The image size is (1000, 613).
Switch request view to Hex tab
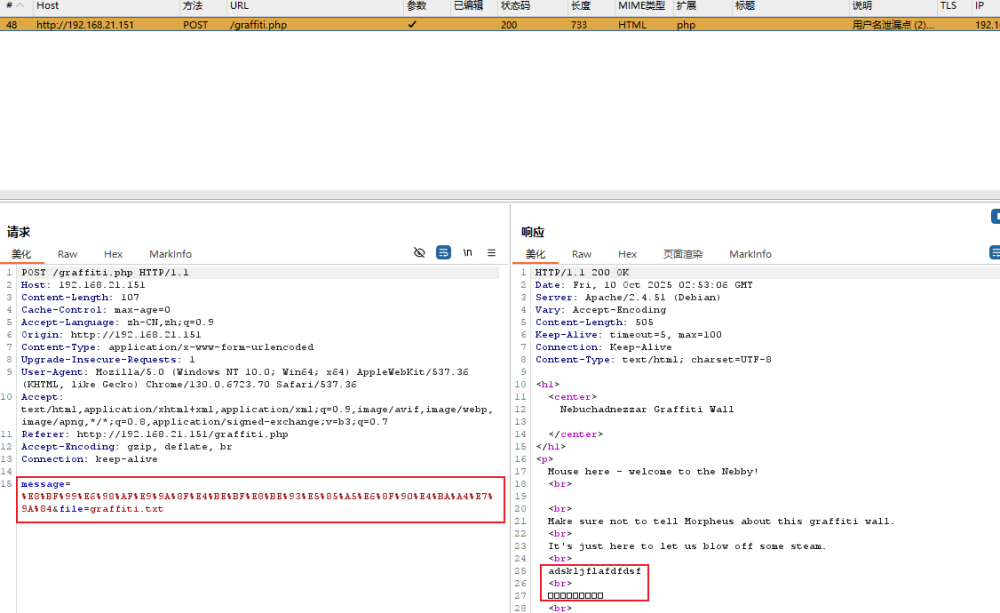113,254
